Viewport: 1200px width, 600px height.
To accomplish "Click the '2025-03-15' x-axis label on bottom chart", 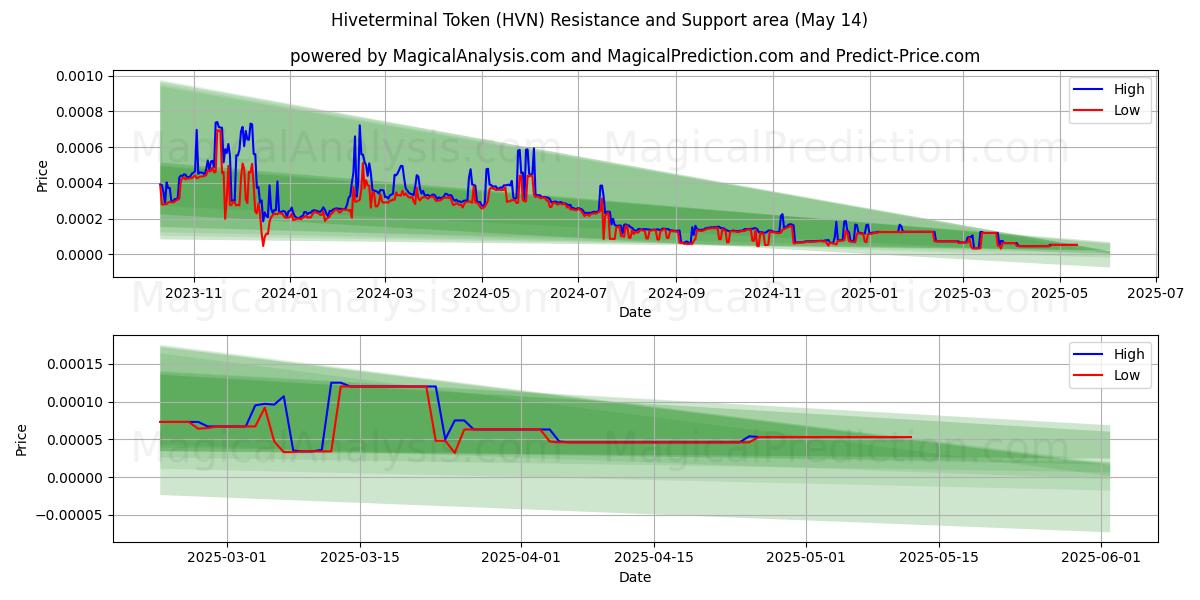I will tap(359, 558).
